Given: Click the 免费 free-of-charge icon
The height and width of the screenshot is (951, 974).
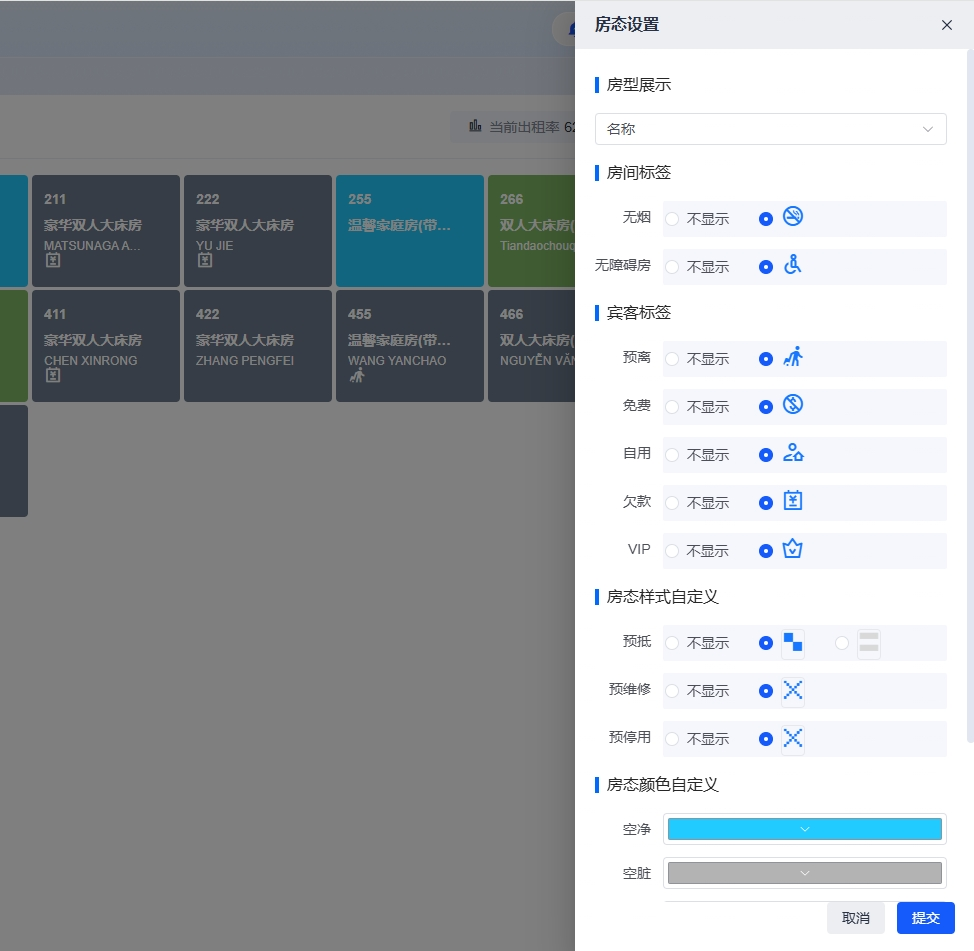Looking at the screenshot, I should pyautogui.click(x=792, y=405).
